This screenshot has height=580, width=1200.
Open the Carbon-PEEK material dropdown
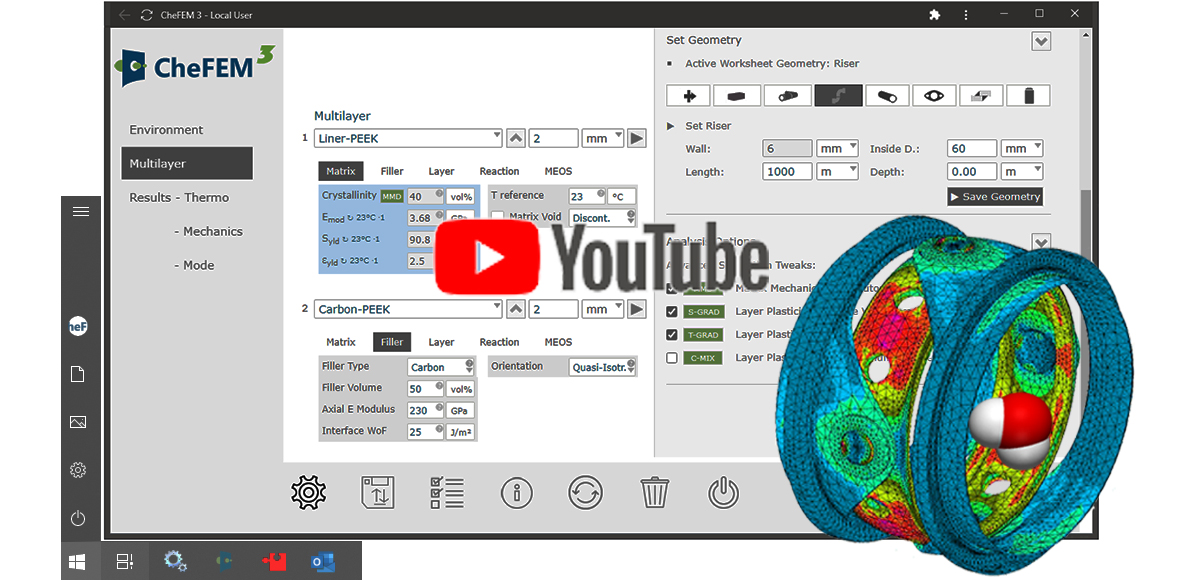(408, 309)
